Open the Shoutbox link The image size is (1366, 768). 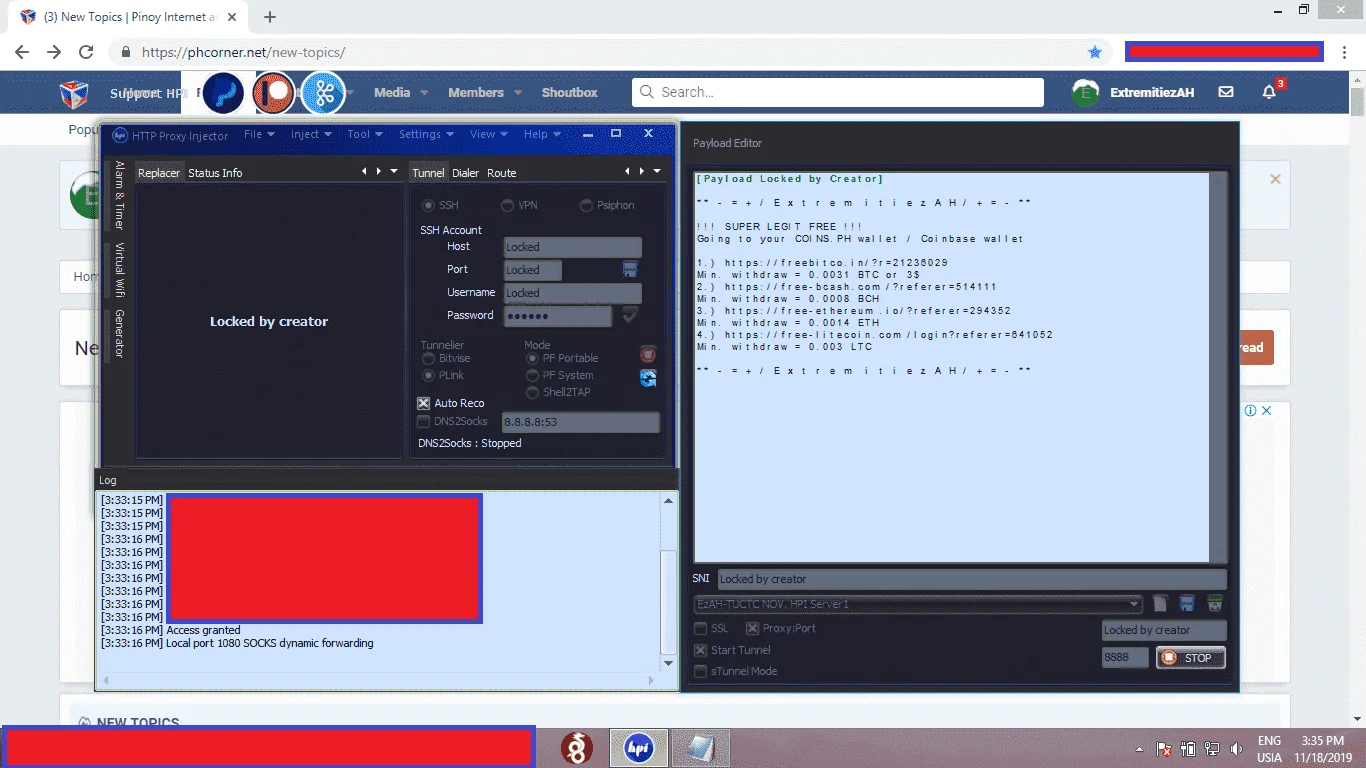570,92
